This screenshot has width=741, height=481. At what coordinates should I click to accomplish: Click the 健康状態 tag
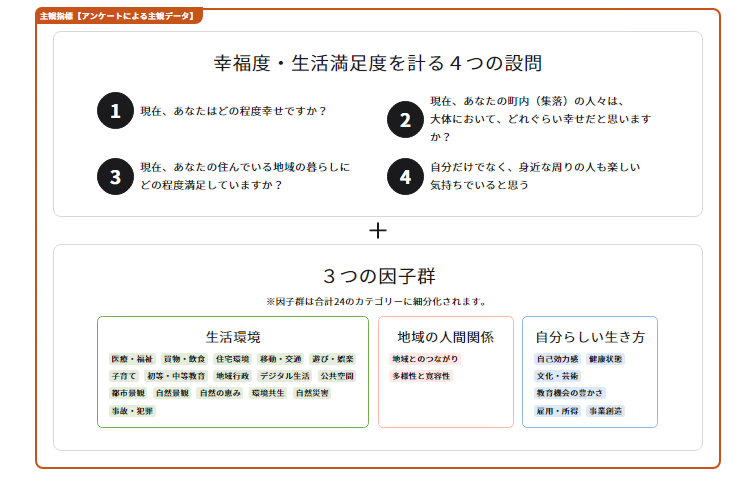coord(605,358)
